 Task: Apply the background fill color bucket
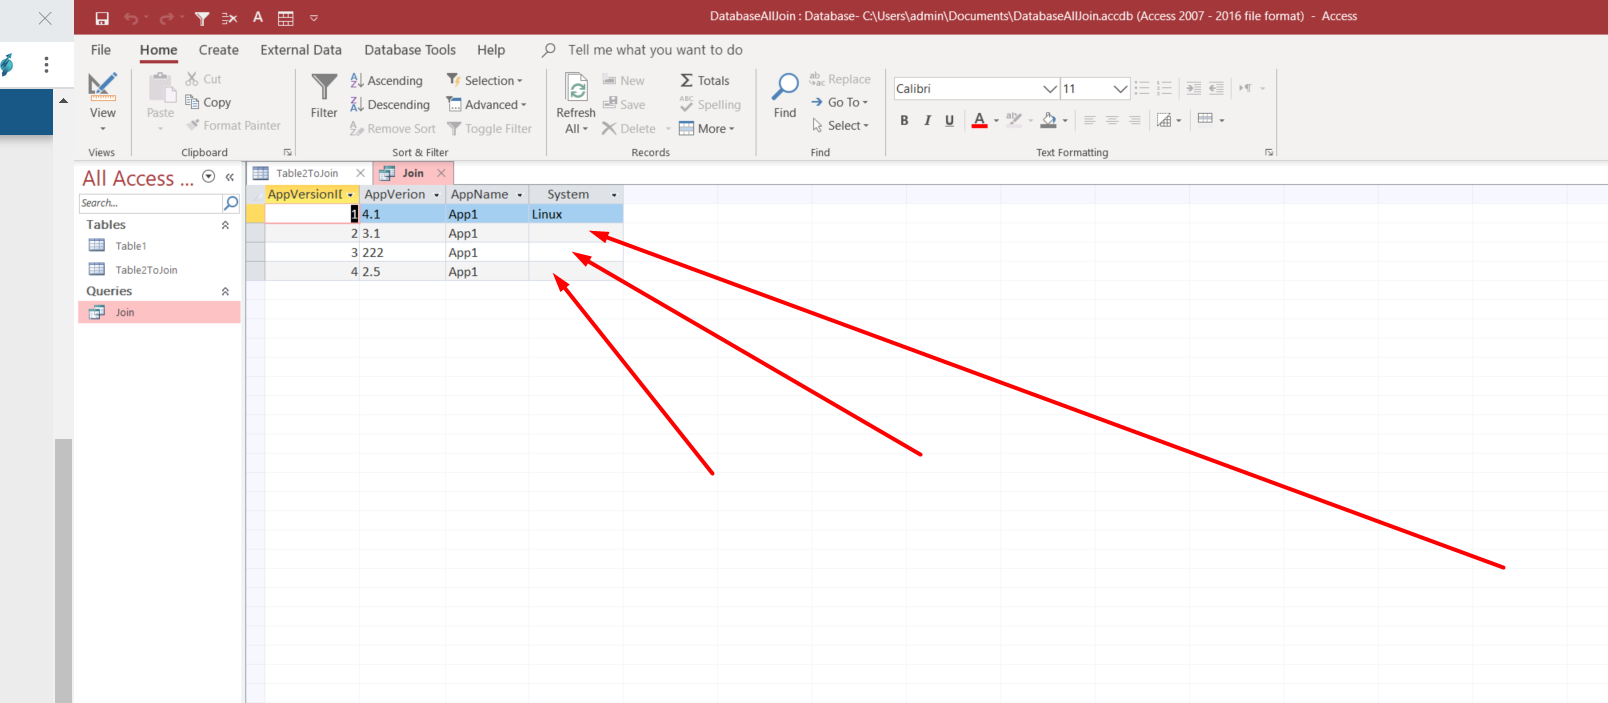tap(1048, 120)
